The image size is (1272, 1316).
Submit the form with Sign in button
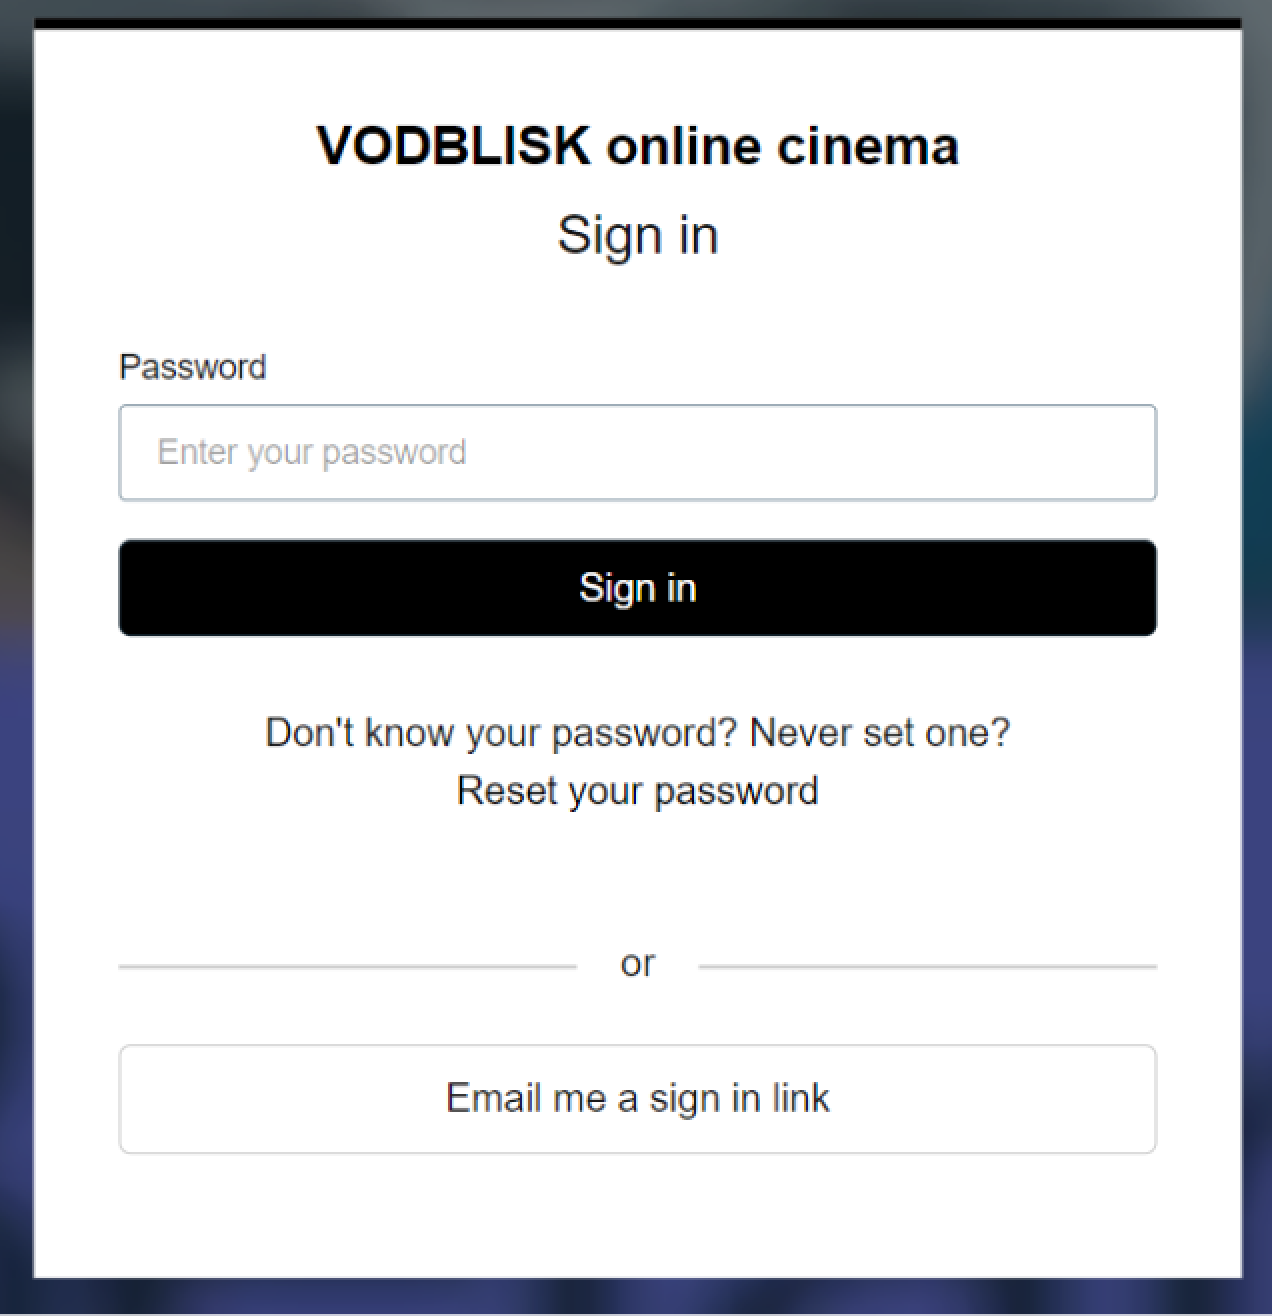pos(637,588)
